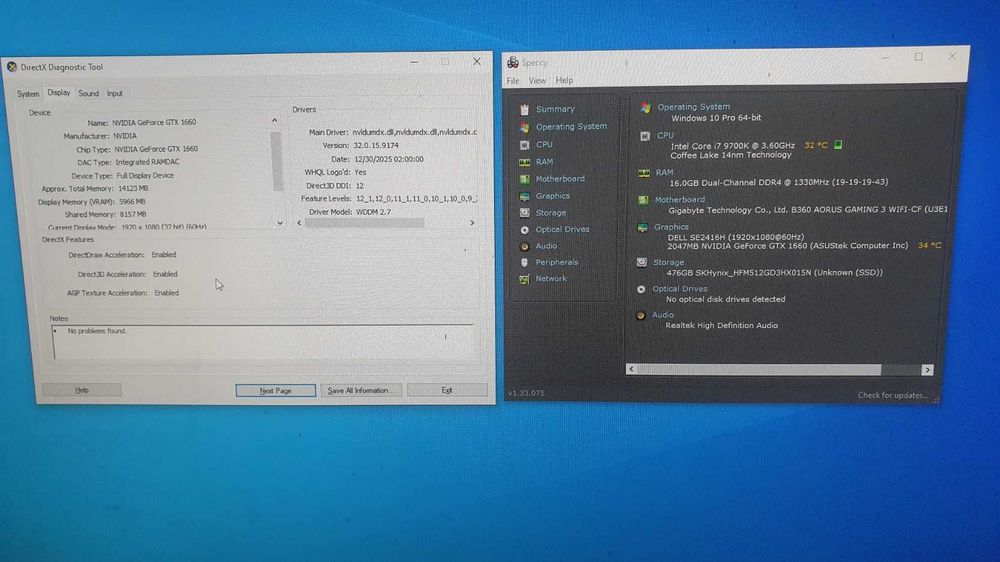Click the Exit button in DirectX tool
Image resolution: width=1000 pixels, height=562 pixels.
[447, 390]
